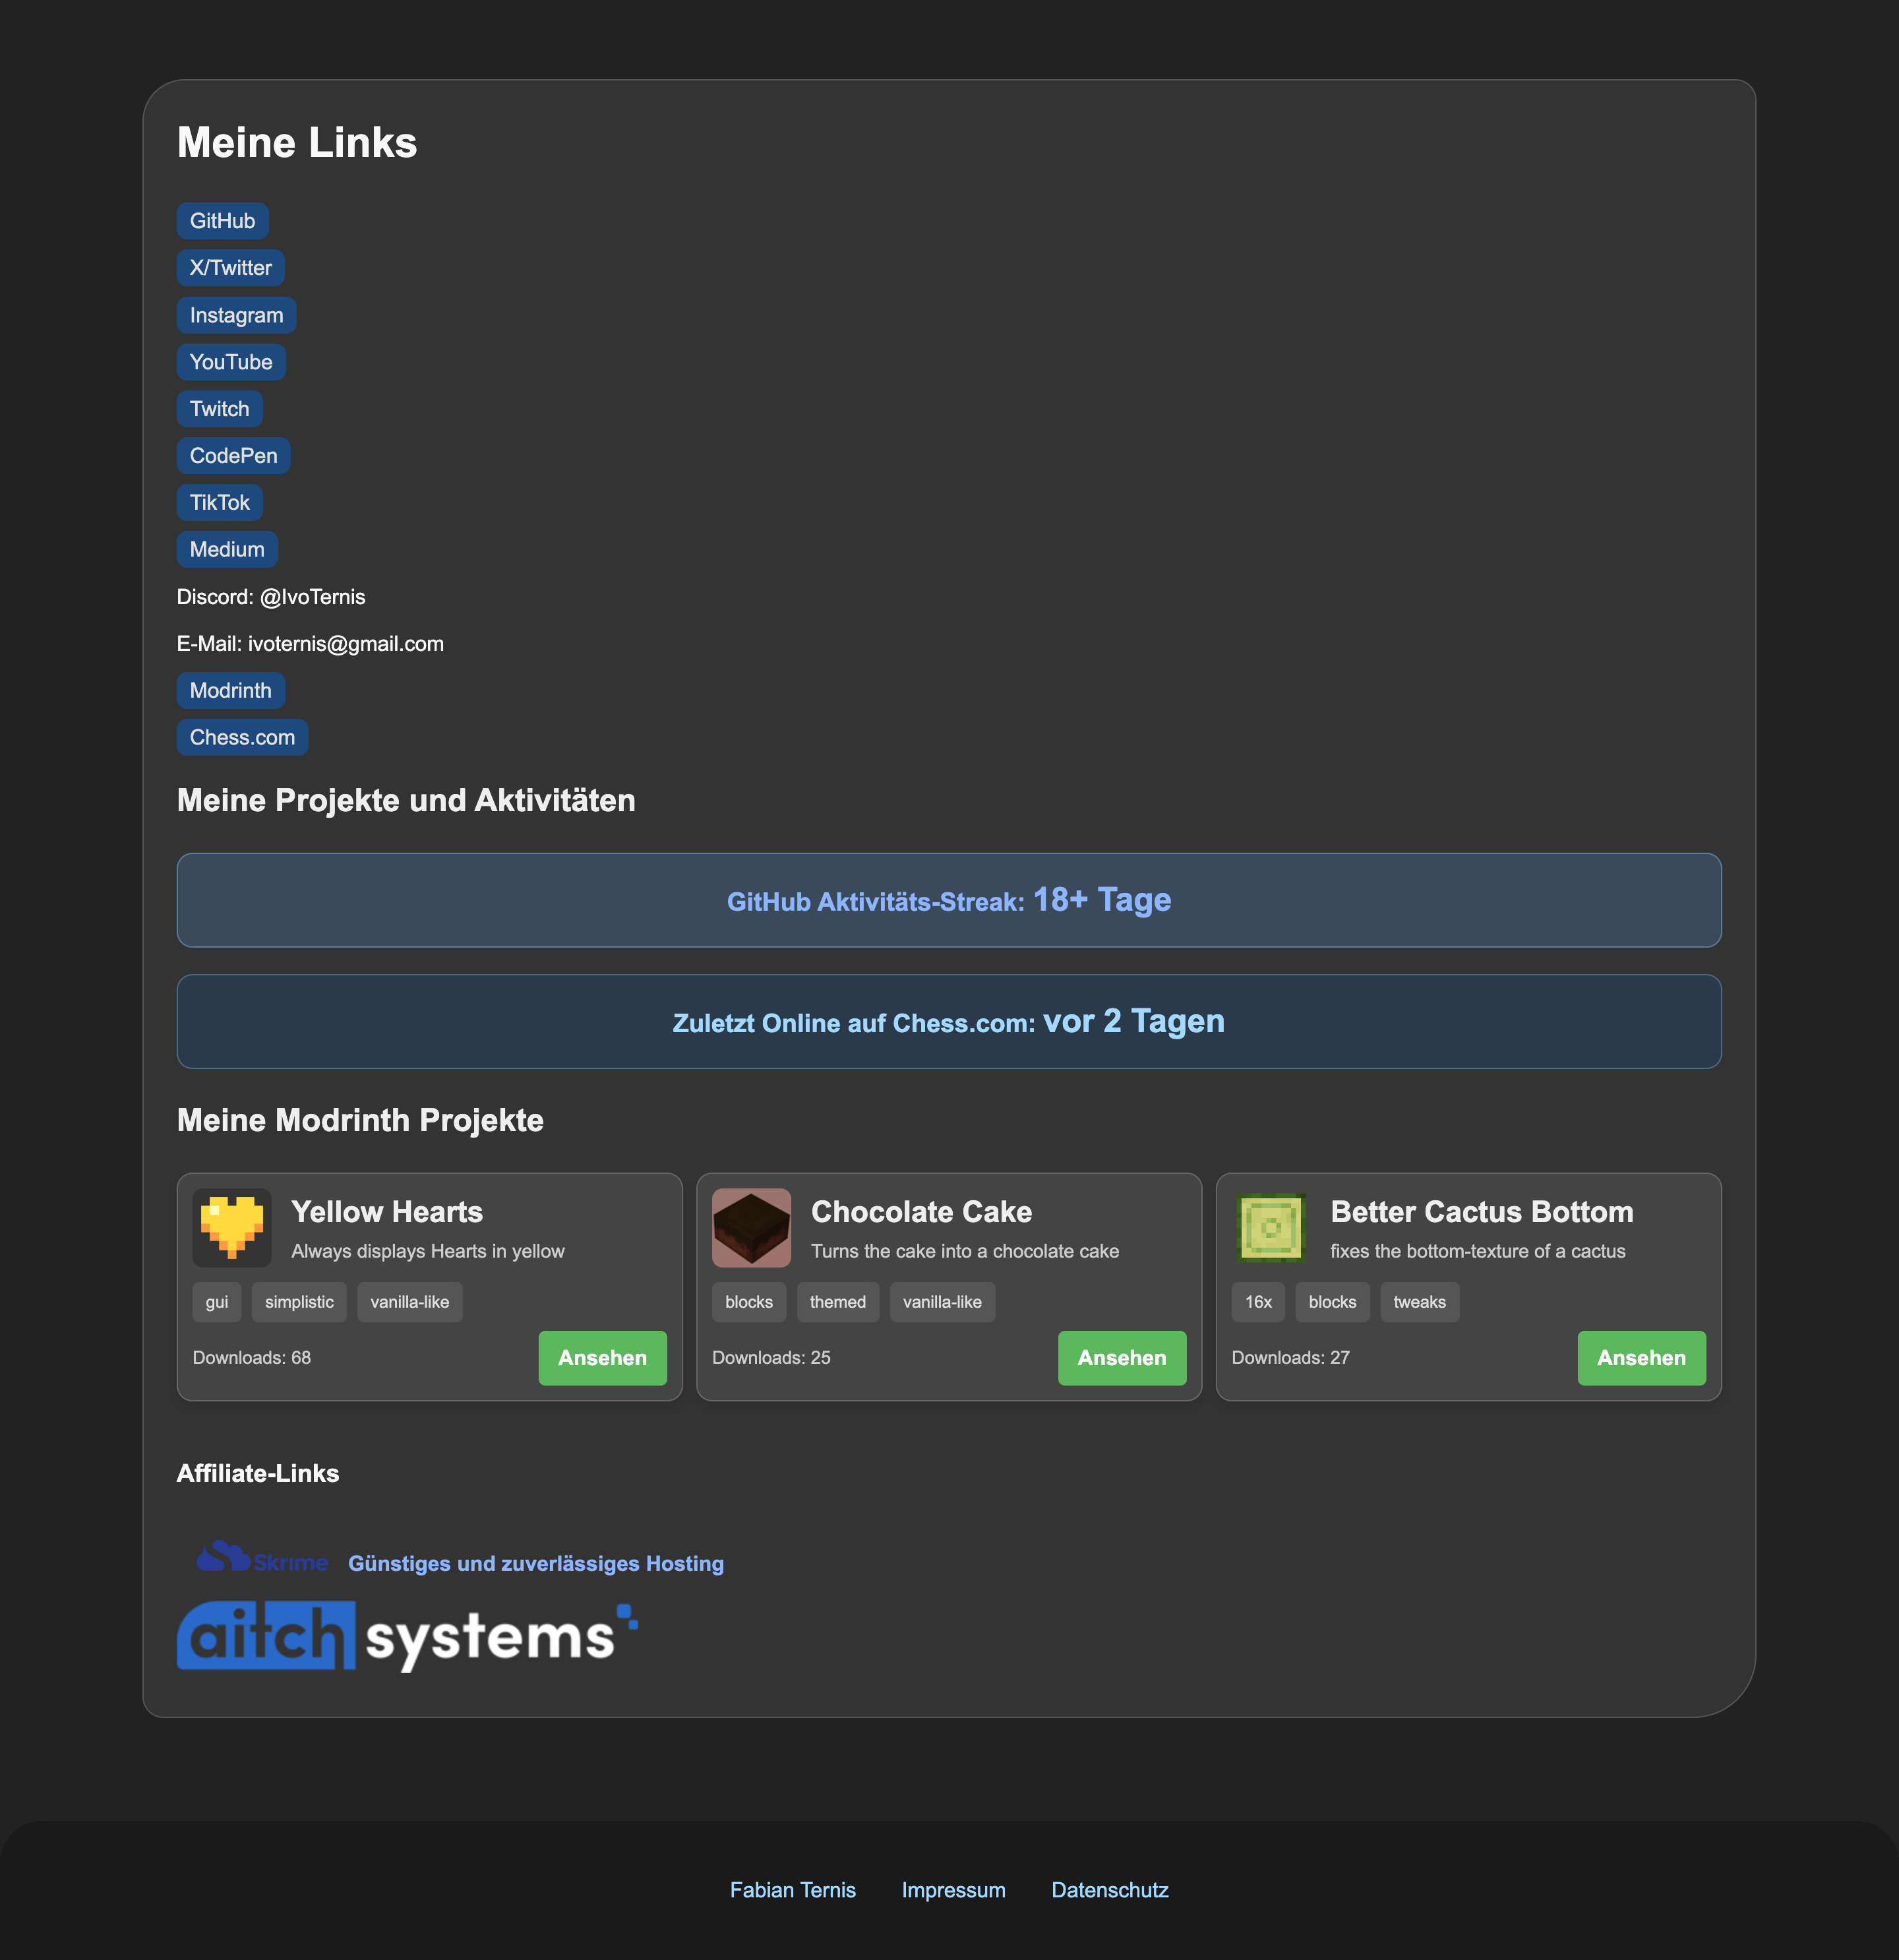Click the Yellow Hearts title
This screenshot has width=1899, height=1960.
coord(387,1212)
